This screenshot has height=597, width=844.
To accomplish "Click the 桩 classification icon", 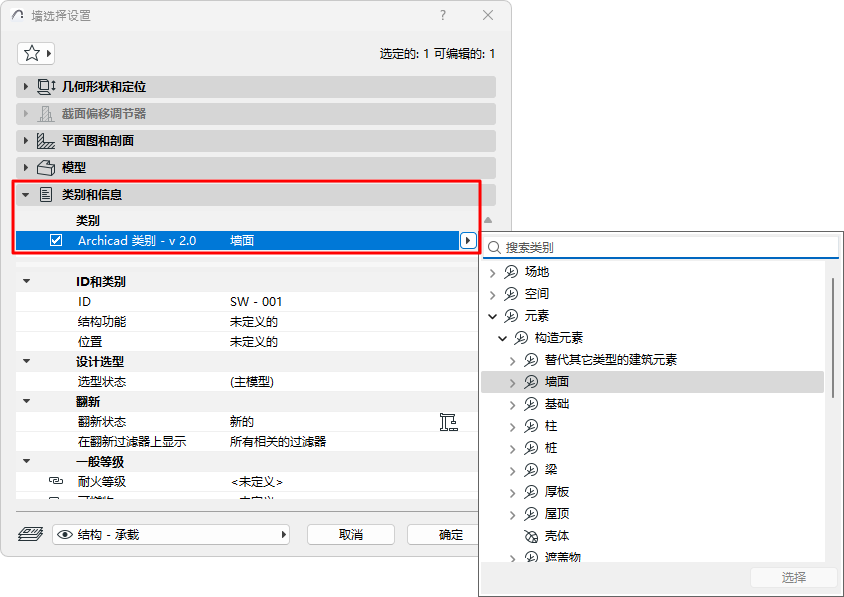I will click(x=531, y=448).
